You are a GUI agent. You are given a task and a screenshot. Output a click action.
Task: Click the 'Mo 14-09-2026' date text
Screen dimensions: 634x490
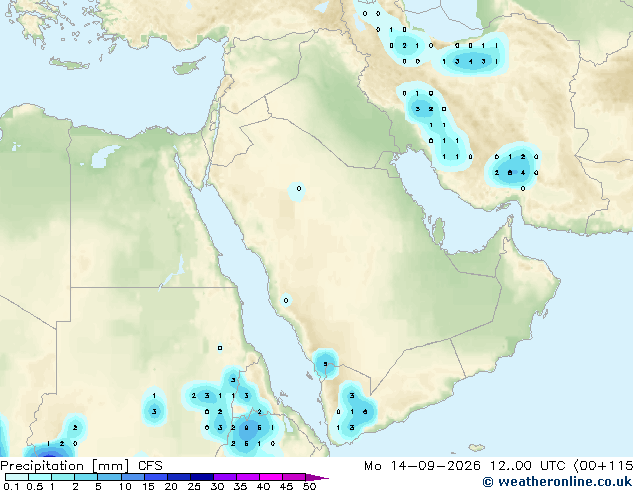[x=422, y=466]
